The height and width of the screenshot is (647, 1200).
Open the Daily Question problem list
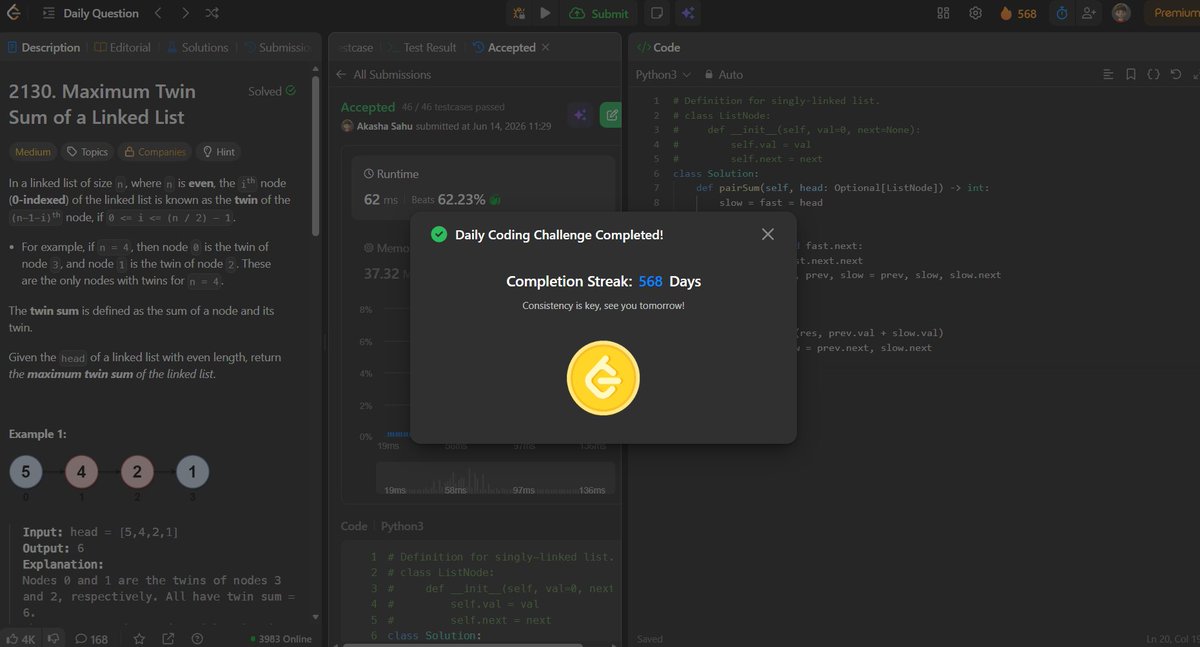click(x=90, y=13)
